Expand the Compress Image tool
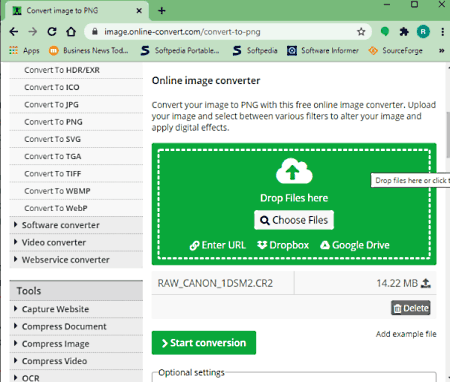The width and height of the screenshot is (450, 382). pos(76,344)
